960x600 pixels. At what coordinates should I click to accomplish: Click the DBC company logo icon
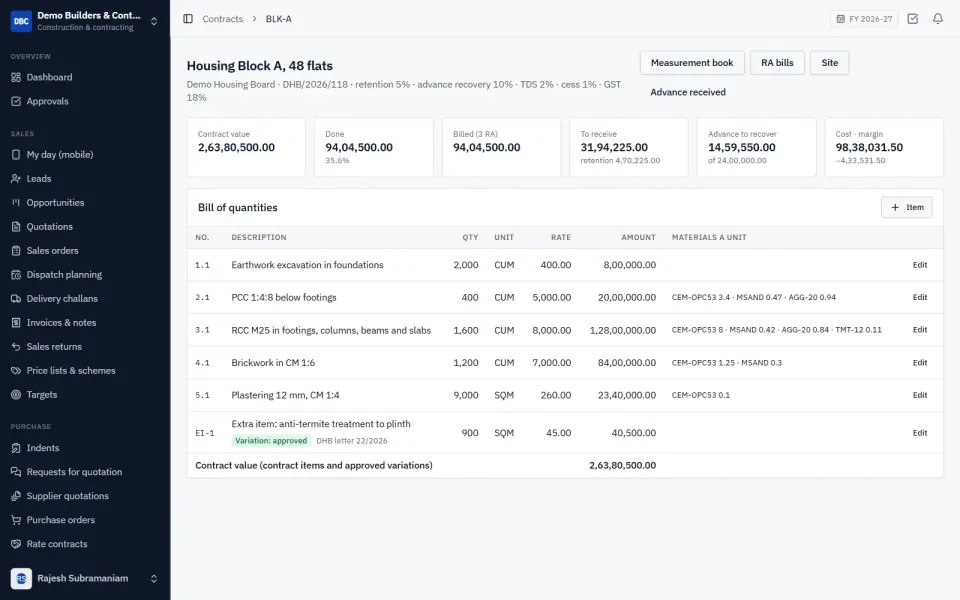[x=21, y=21]
